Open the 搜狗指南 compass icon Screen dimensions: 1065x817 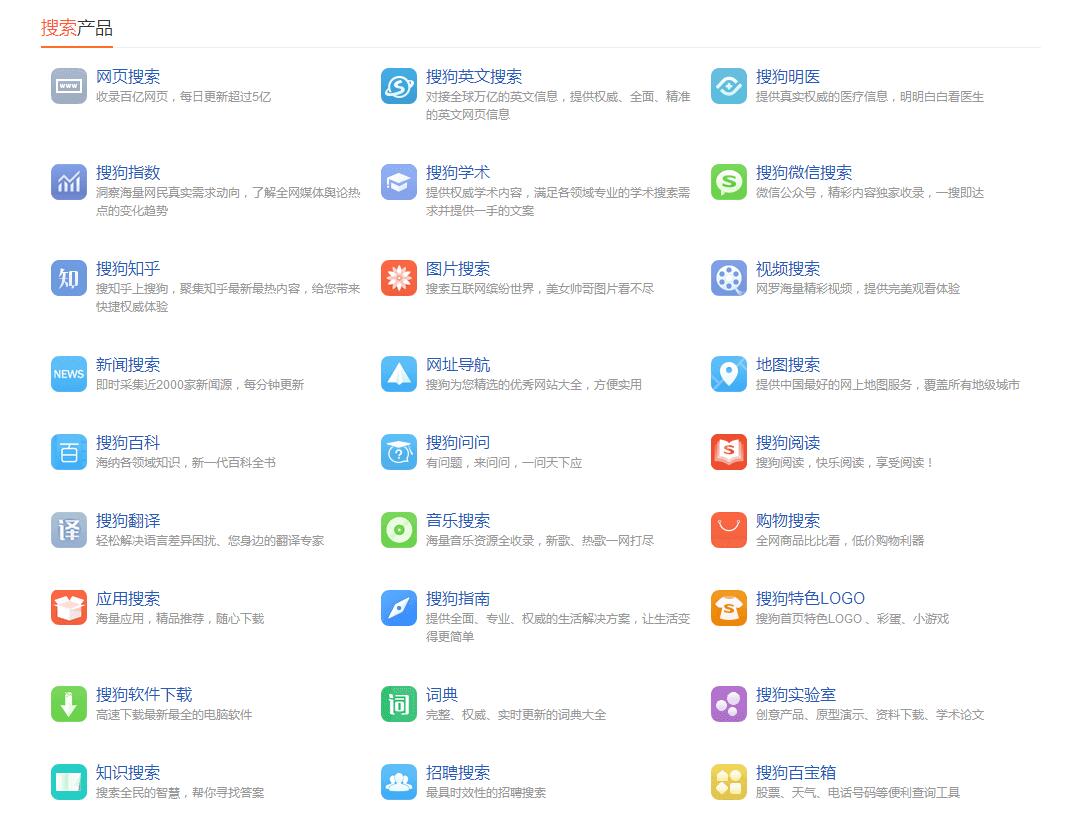coord(399,608)
